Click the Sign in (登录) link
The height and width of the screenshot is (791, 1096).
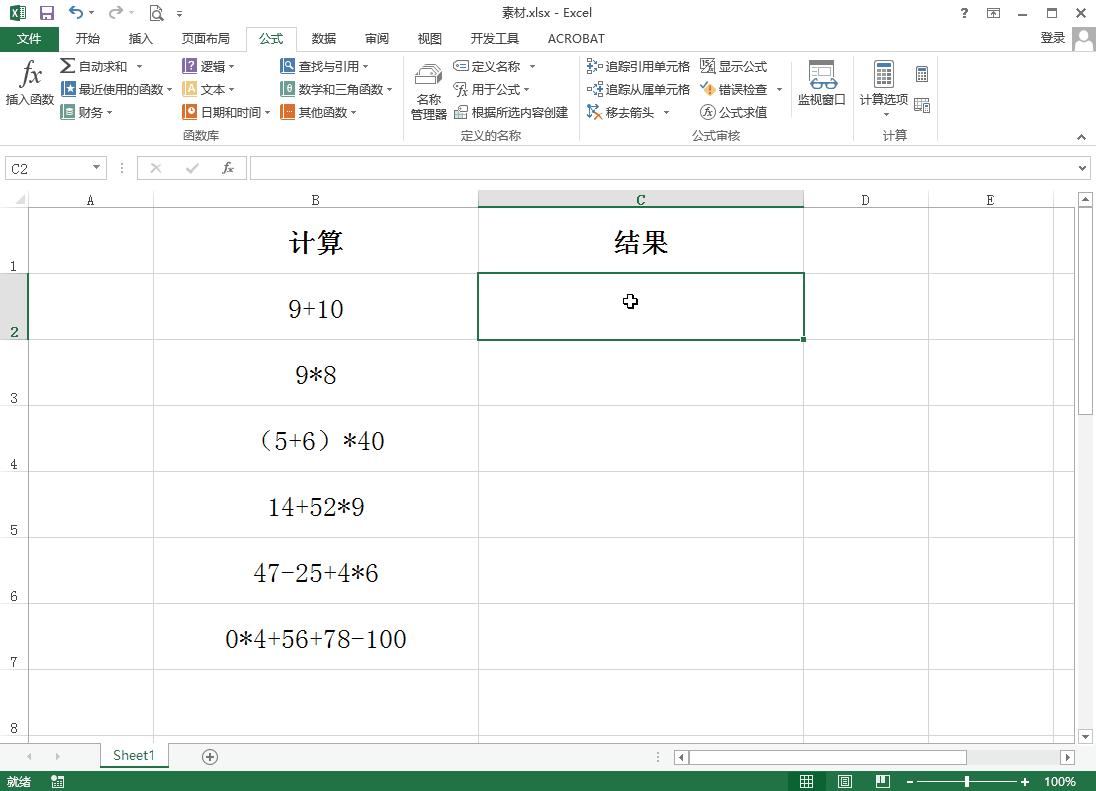coord(1053,38)
